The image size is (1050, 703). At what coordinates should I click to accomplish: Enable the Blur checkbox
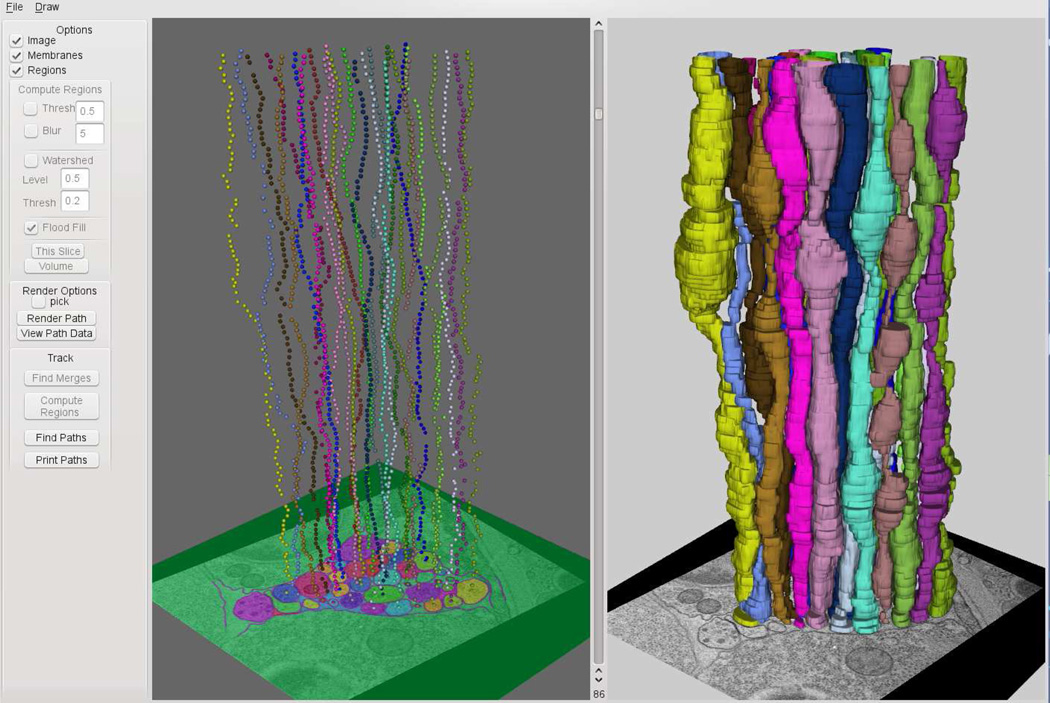pyautogui.click(x=30, y=130)
